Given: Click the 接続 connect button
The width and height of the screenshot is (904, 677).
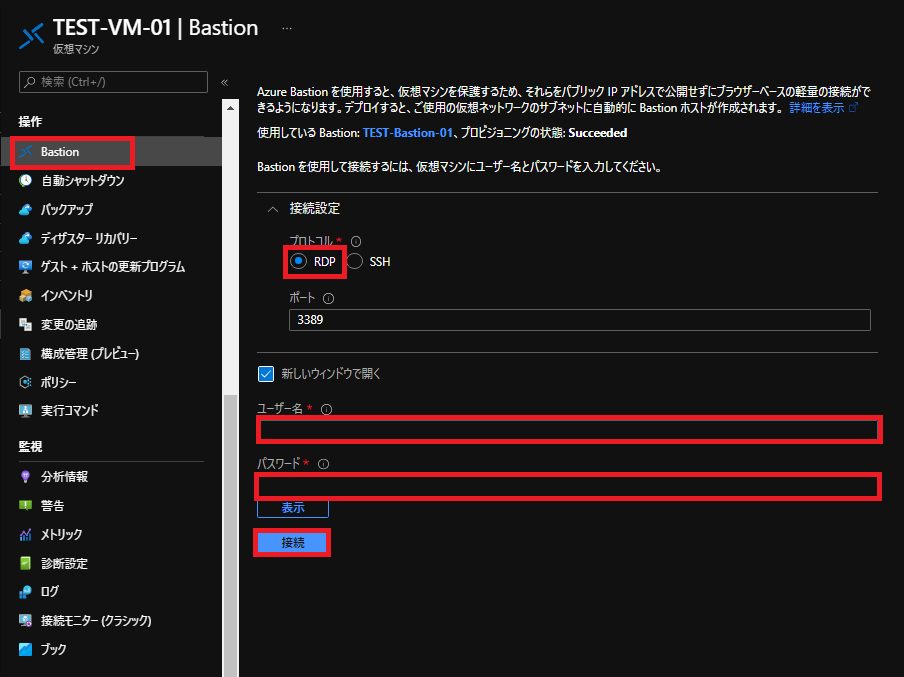Looking at the screenshot, I should (x=292, y=543).
